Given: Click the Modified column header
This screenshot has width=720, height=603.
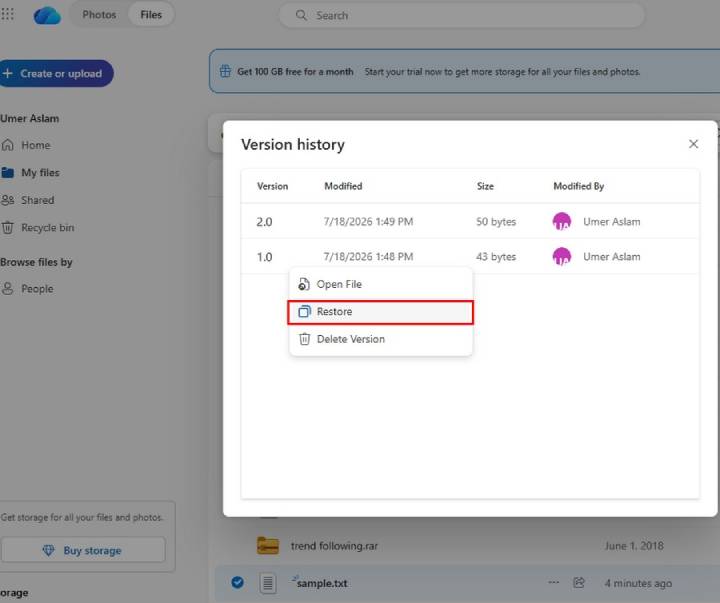Looking at the screenshot, I should click(343, 186).
